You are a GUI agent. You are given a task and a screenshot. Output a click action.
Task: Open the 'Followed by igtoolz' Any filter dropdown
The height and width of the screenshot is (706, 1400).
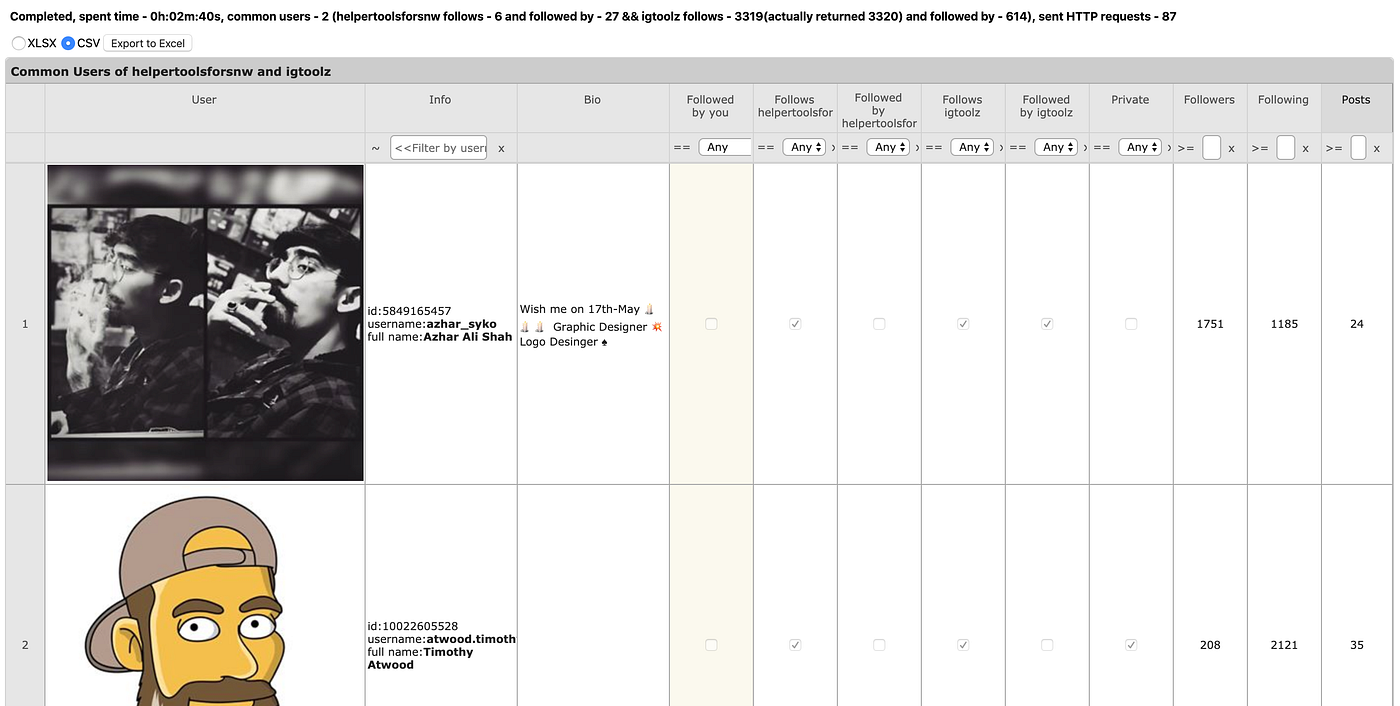pyautogui.click(x=1057, y=147)
